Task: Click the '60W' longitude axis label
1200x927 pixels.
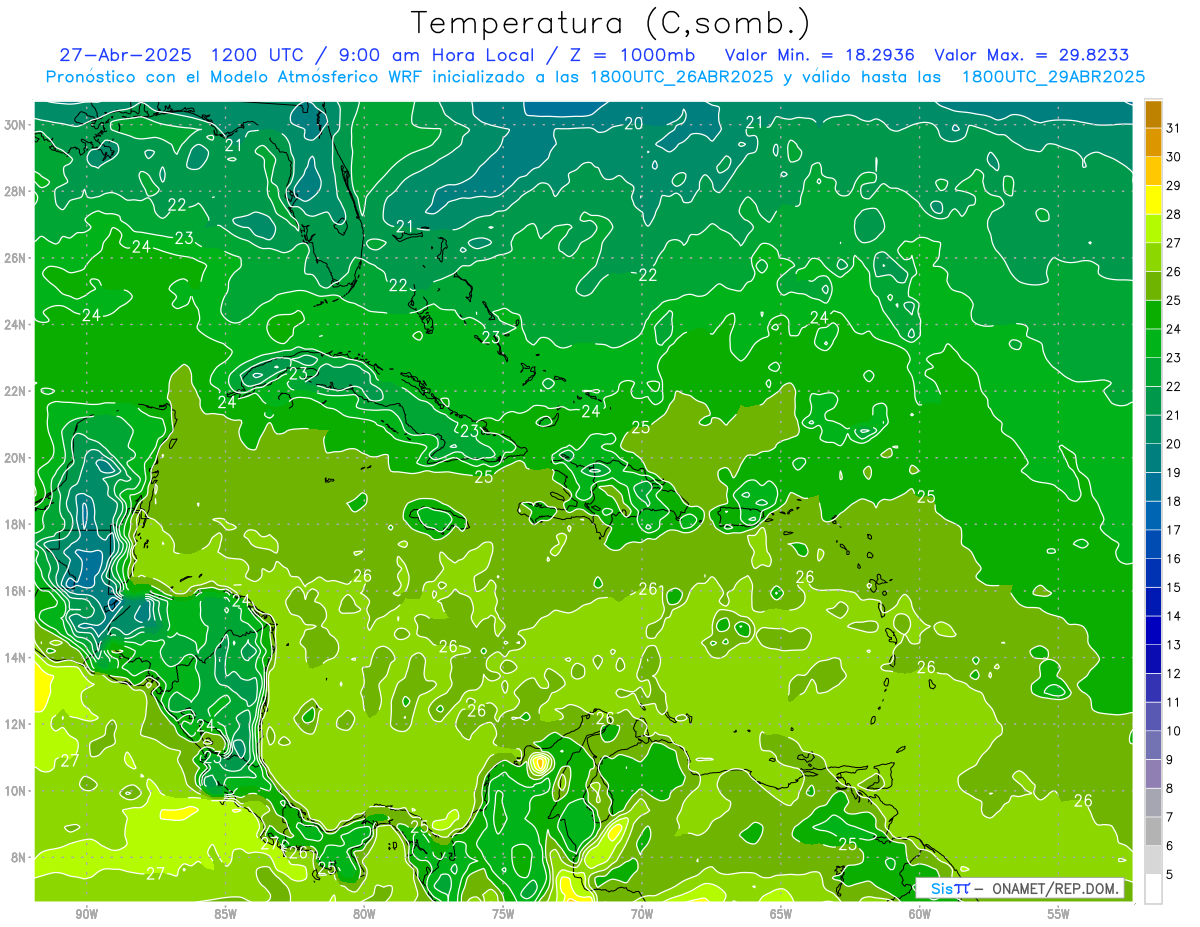Action: coord(920,914)
